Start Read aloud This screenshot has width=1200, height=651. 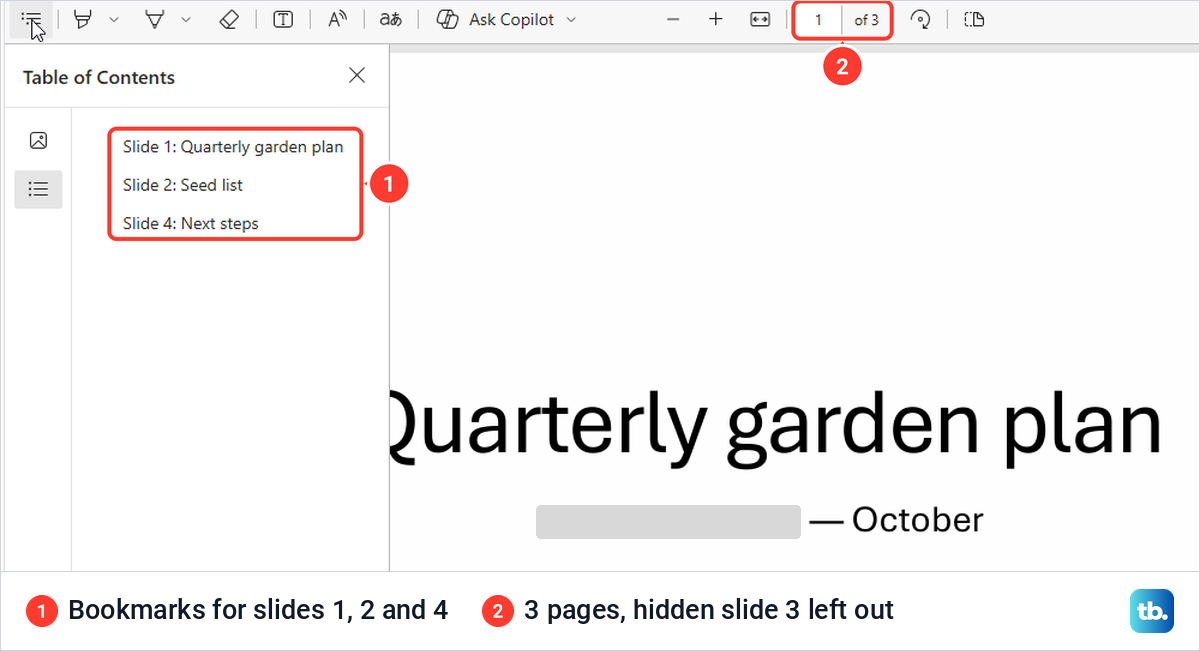click(338, 19)
